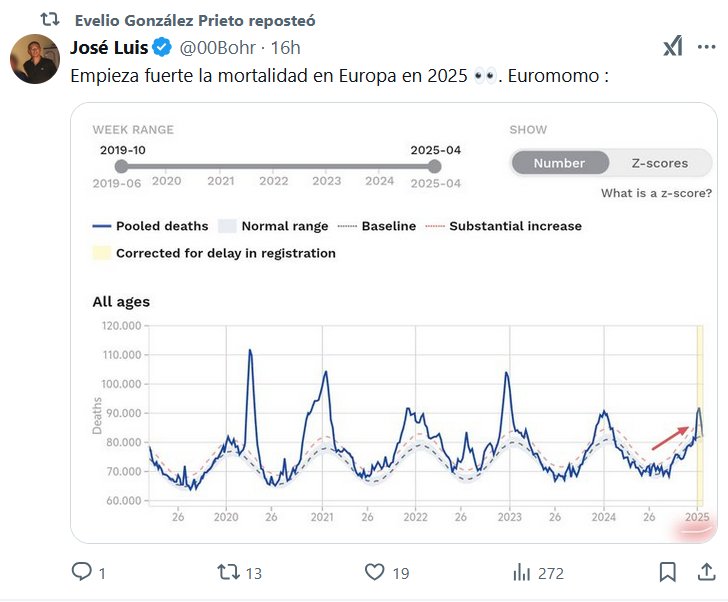Share the post via upload arrow icon
This screenshot has height=602, width=728.
706,573
